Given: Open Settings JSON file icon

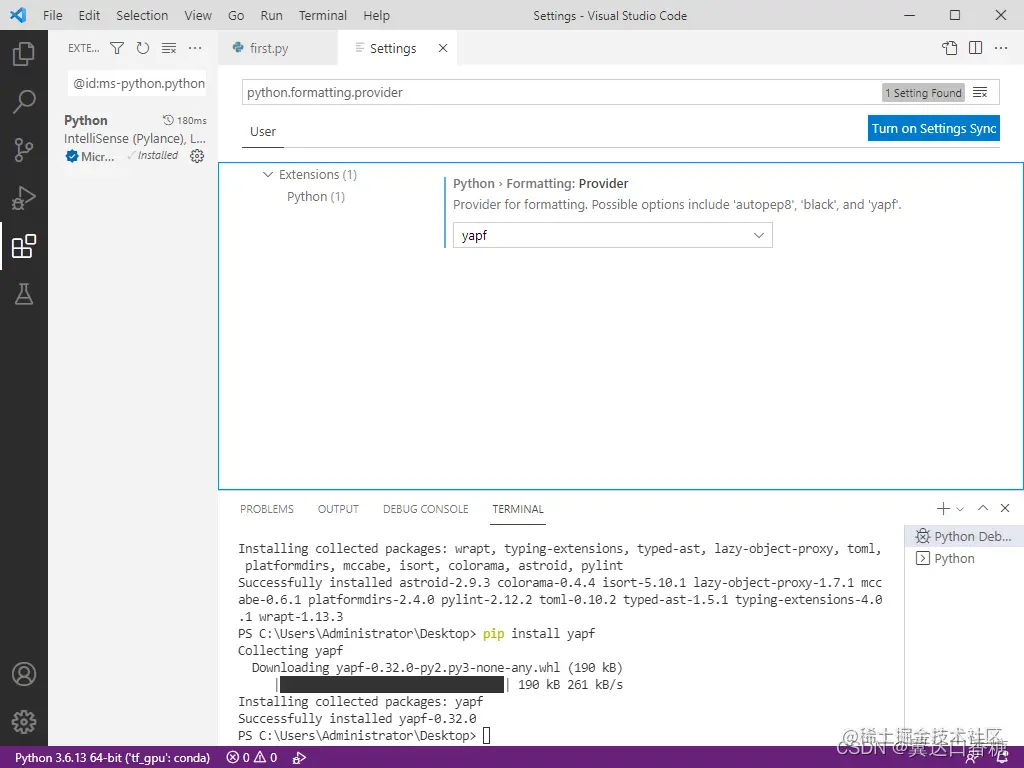Looking at the screenshot, I should point(950,48).
